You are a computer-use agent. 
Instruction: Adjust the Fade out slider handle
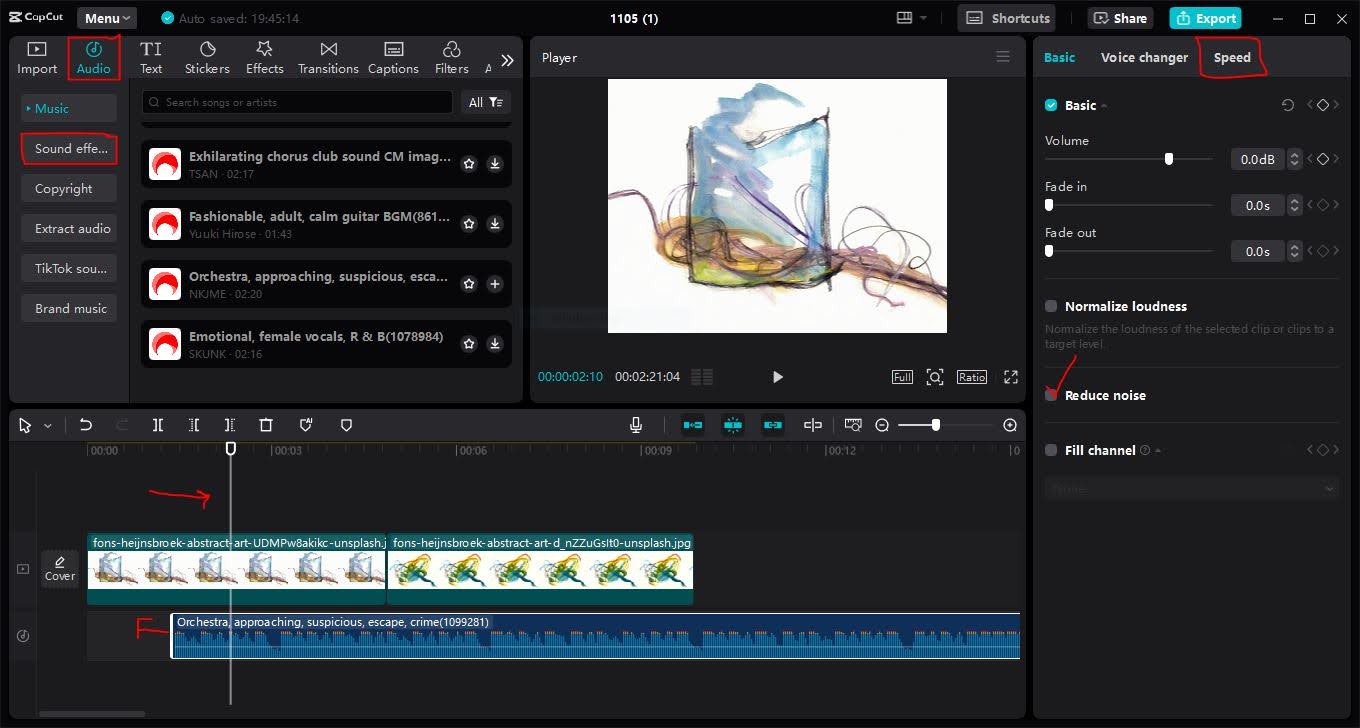point(1049,251)
